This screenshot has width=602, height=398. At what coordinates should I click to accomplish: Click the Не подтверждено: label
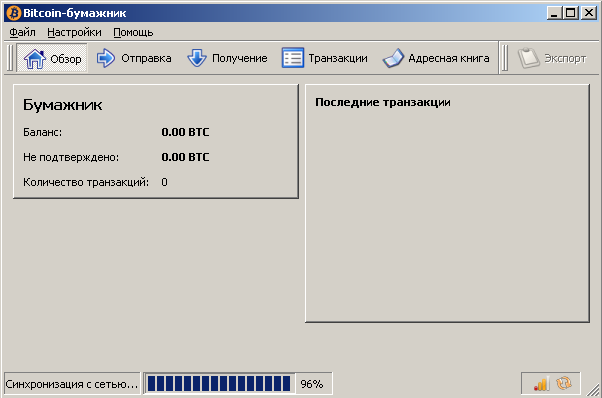(x=71, y=157)
